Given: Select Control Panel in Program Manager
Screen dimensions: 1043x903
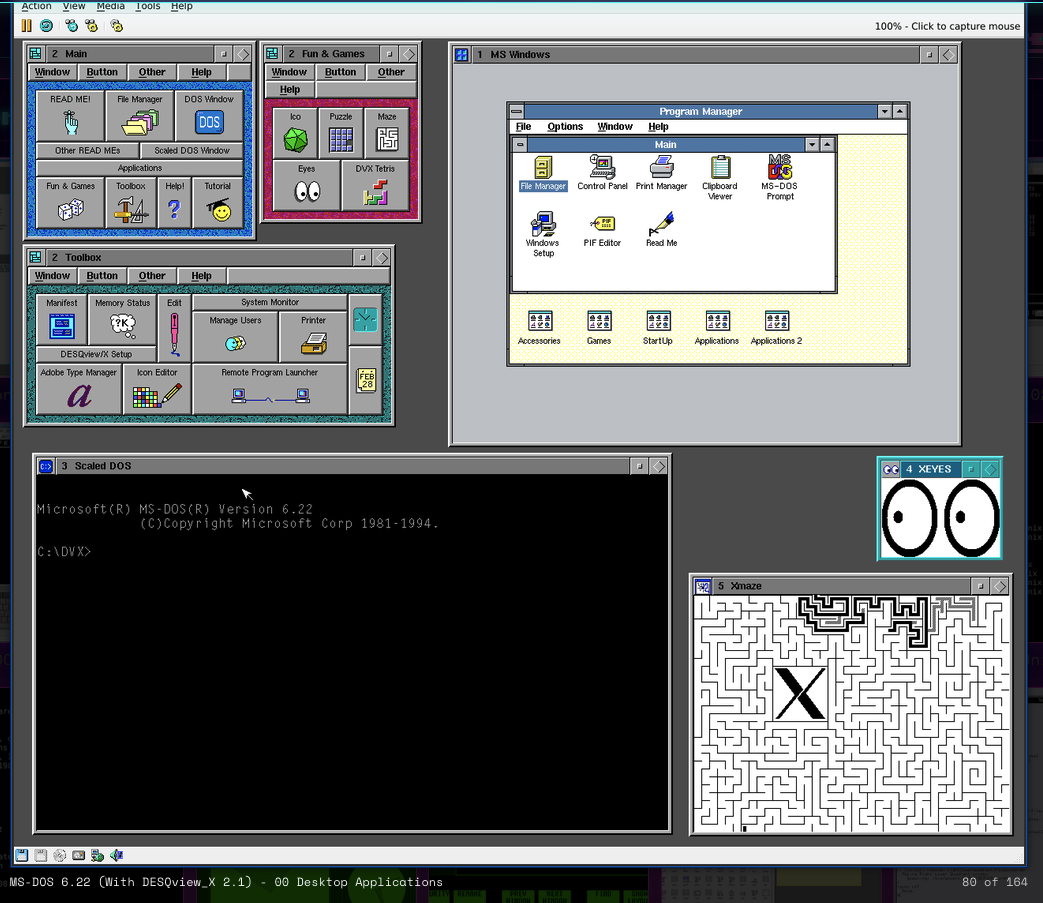Looking at the screenshot, I should (x=602, y=174).
